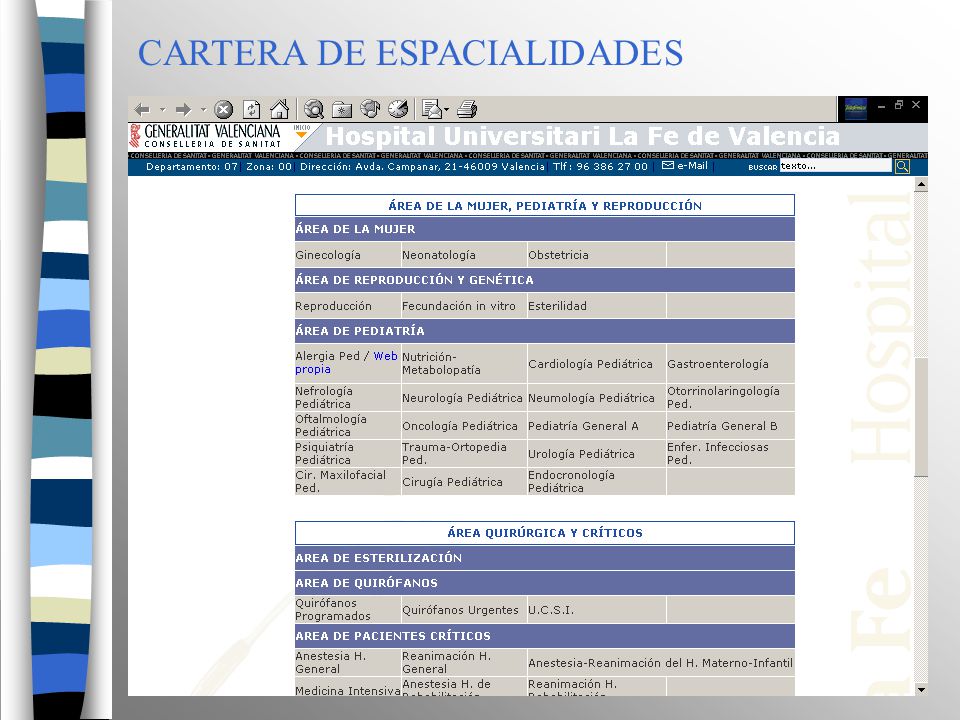Image resolution: width=960 pixels, height=720 pixels.
Task: Open the browser Search icon
Action: pos(314,109)
